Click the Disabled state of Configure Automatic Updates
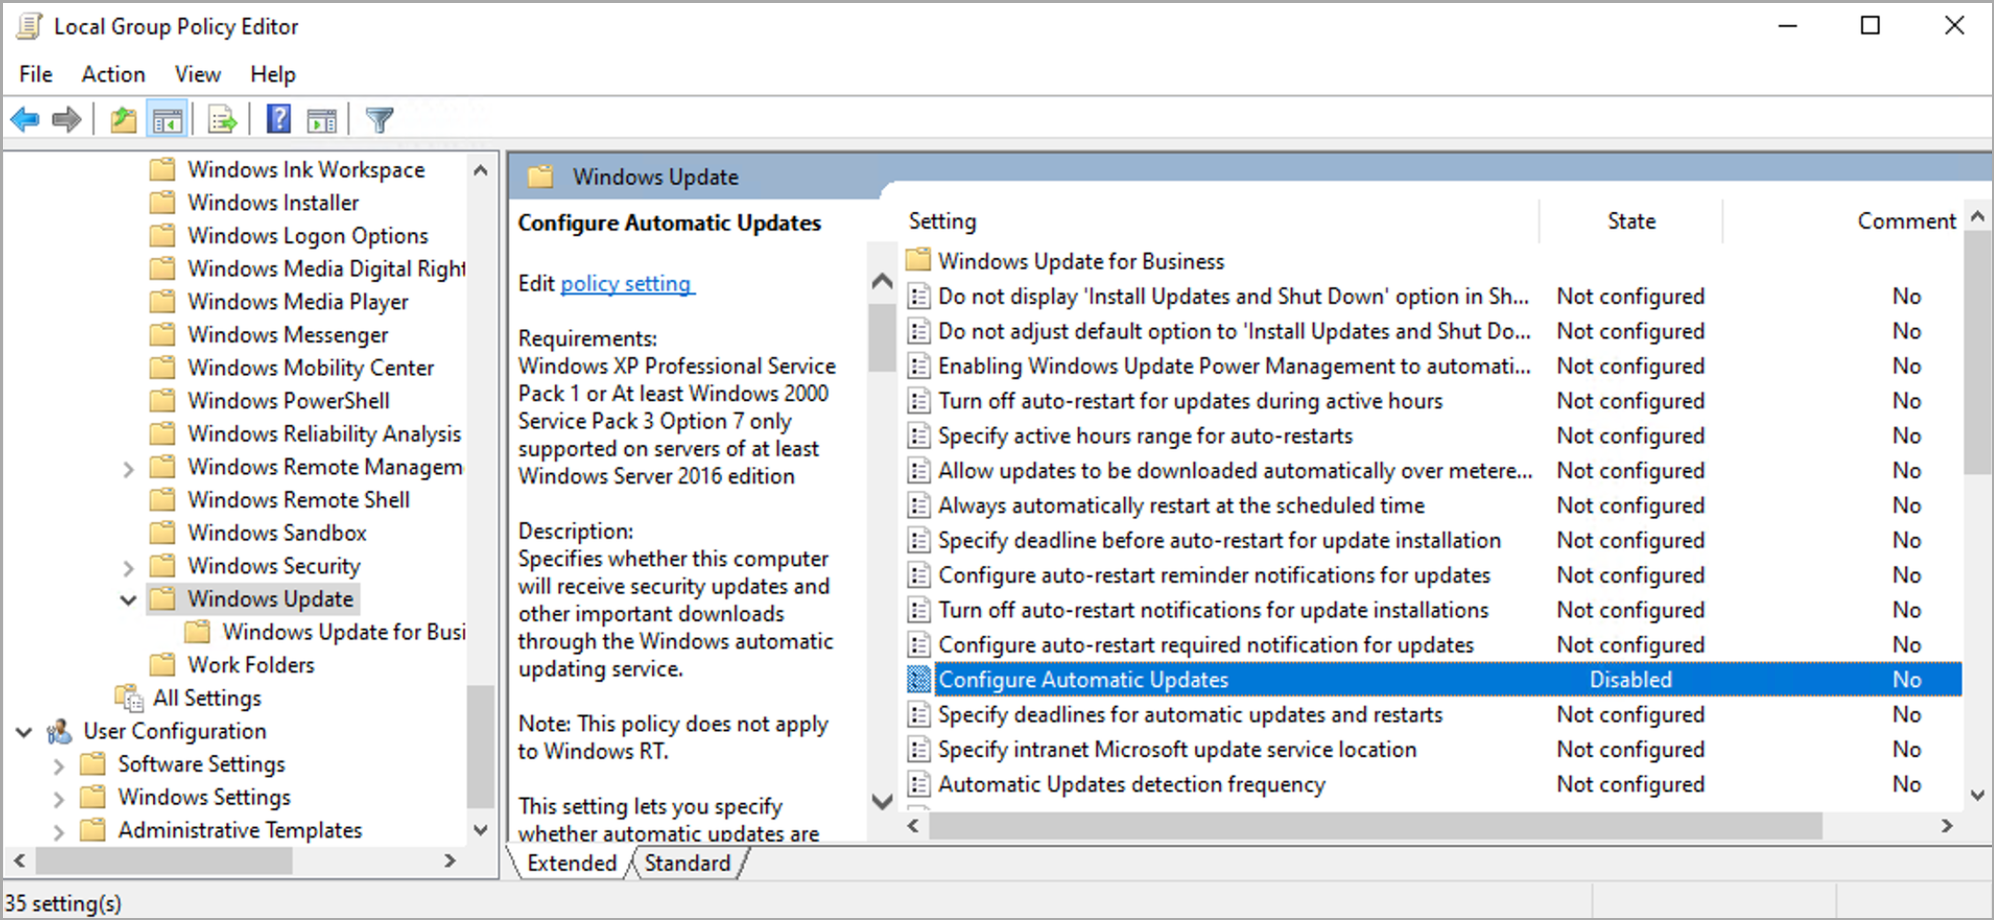 pos(1631,679)
